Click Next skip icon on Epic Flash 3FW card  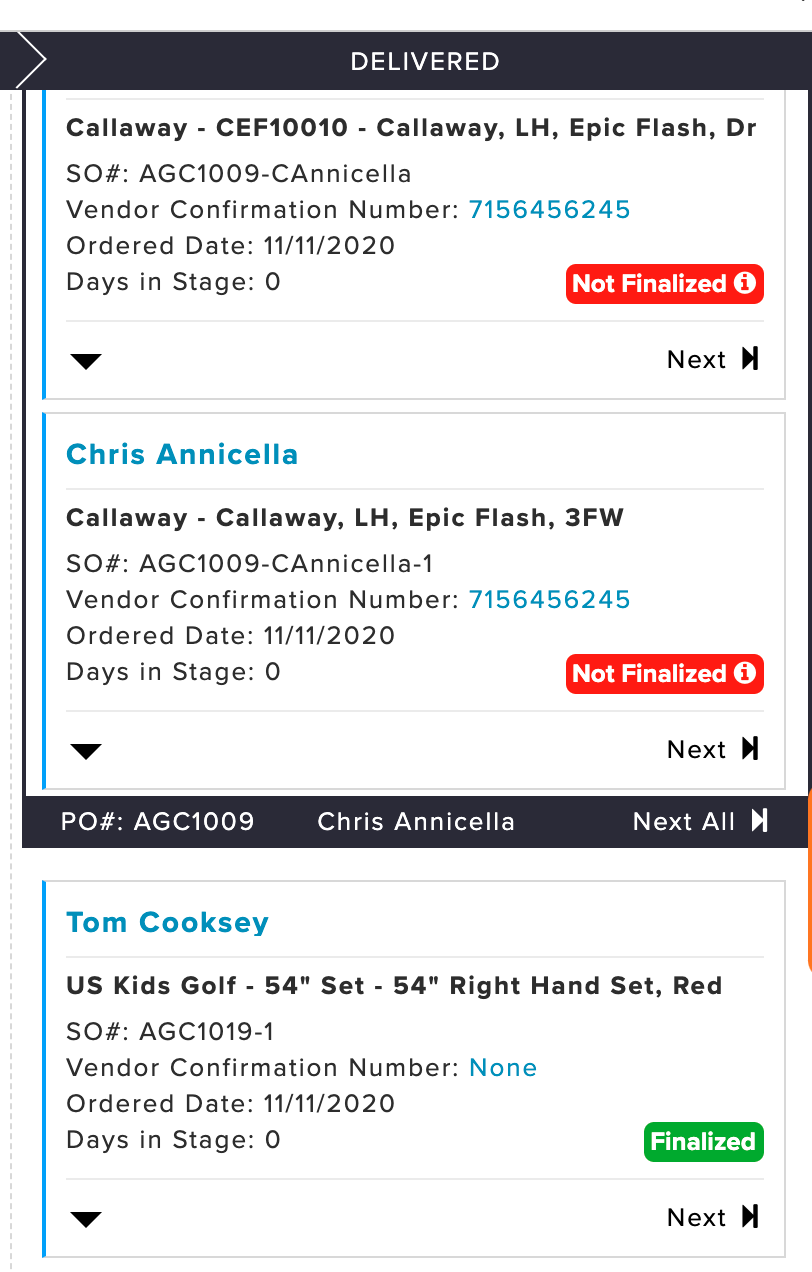coord(750,749)
